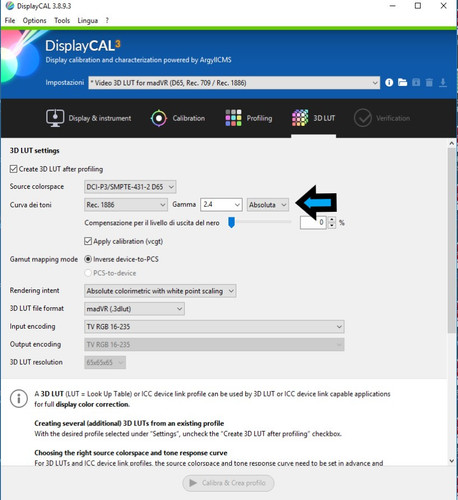The height and width of the screenshot is (500, 458).
Task: Increase black output percent with up arrow
Action: (x=332, y=220)
